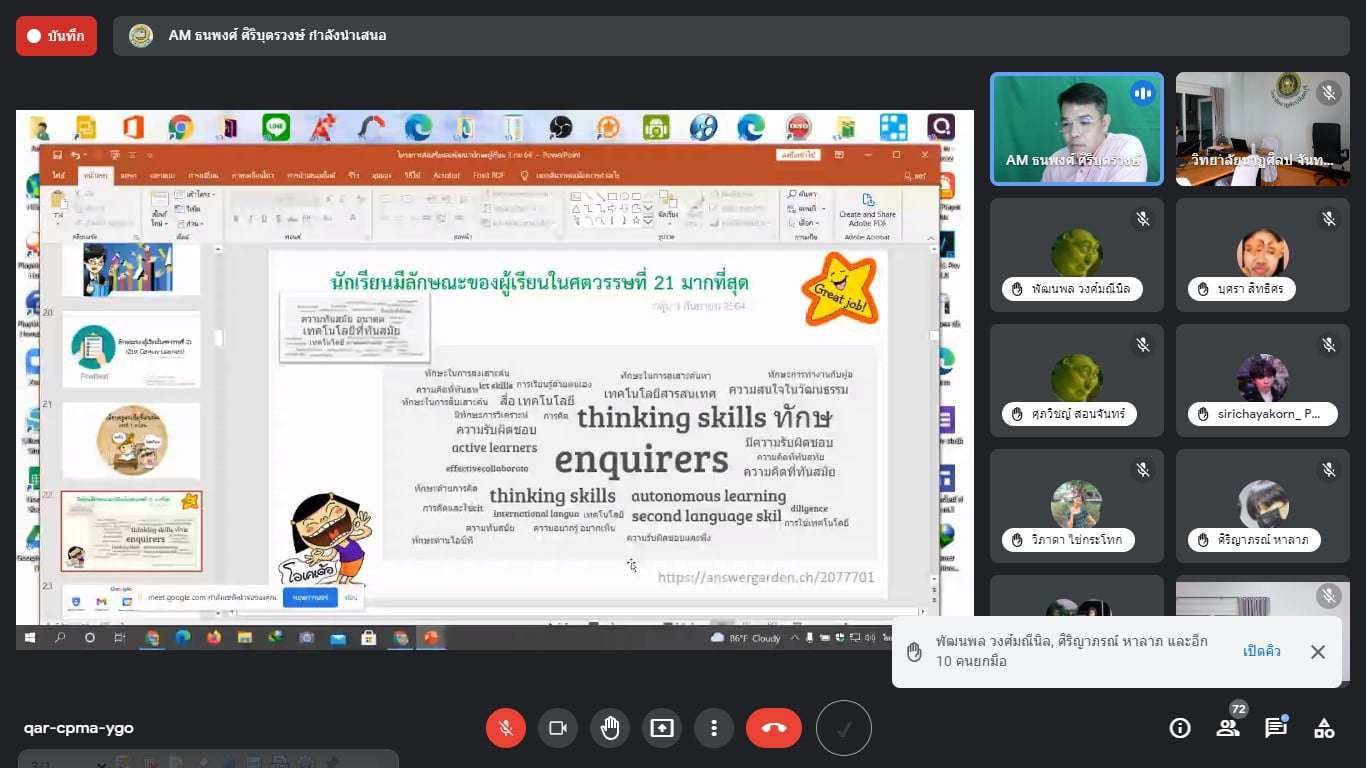Toggle the raise hand button

click(x=610, y=728)
